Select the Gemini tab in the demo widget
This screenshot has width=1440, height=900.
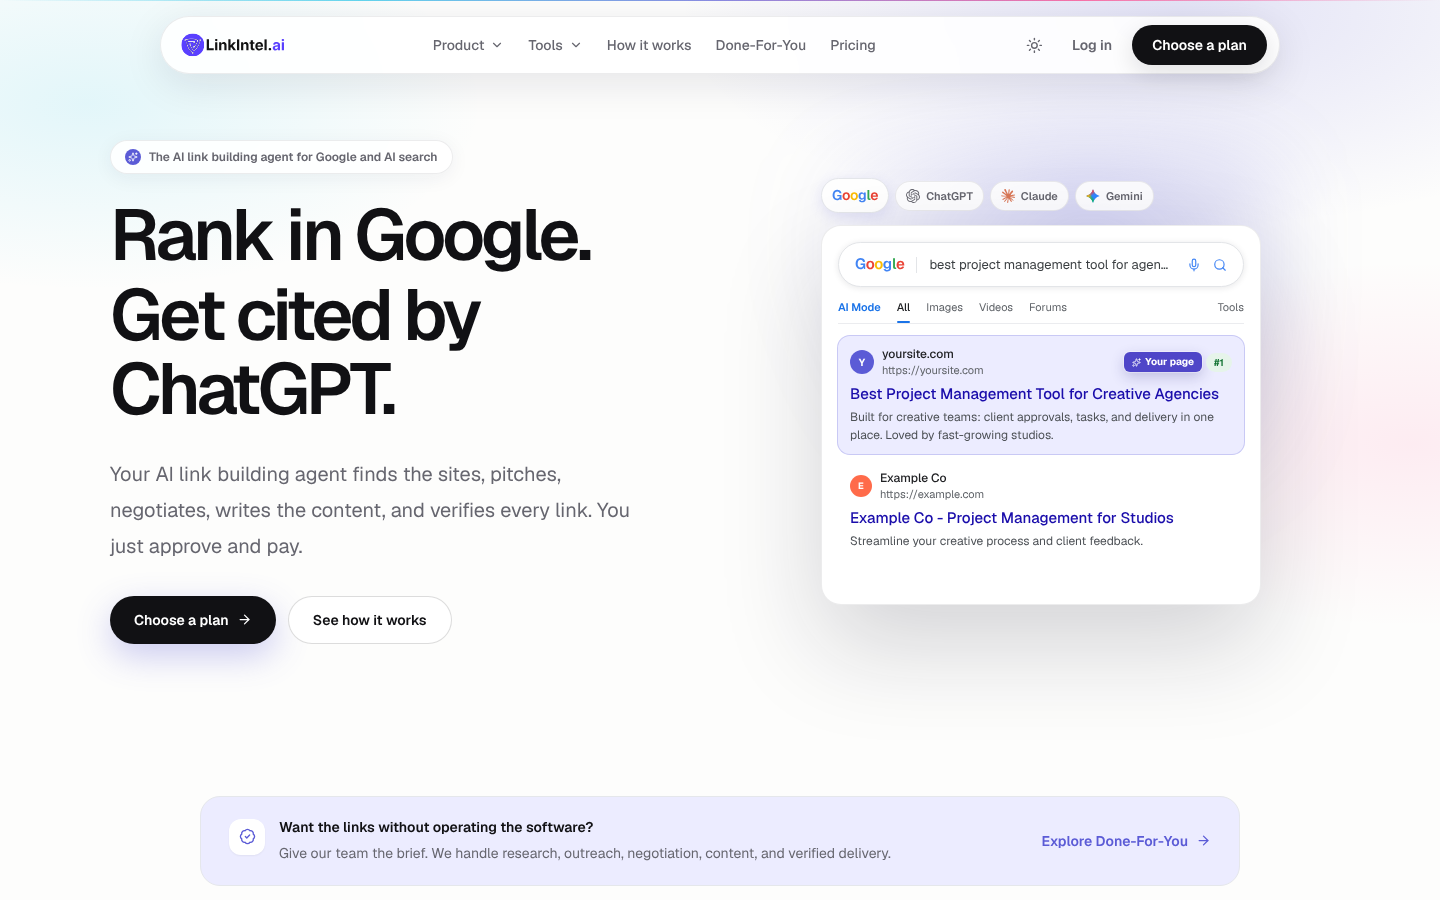click(x=1114, y=196)
